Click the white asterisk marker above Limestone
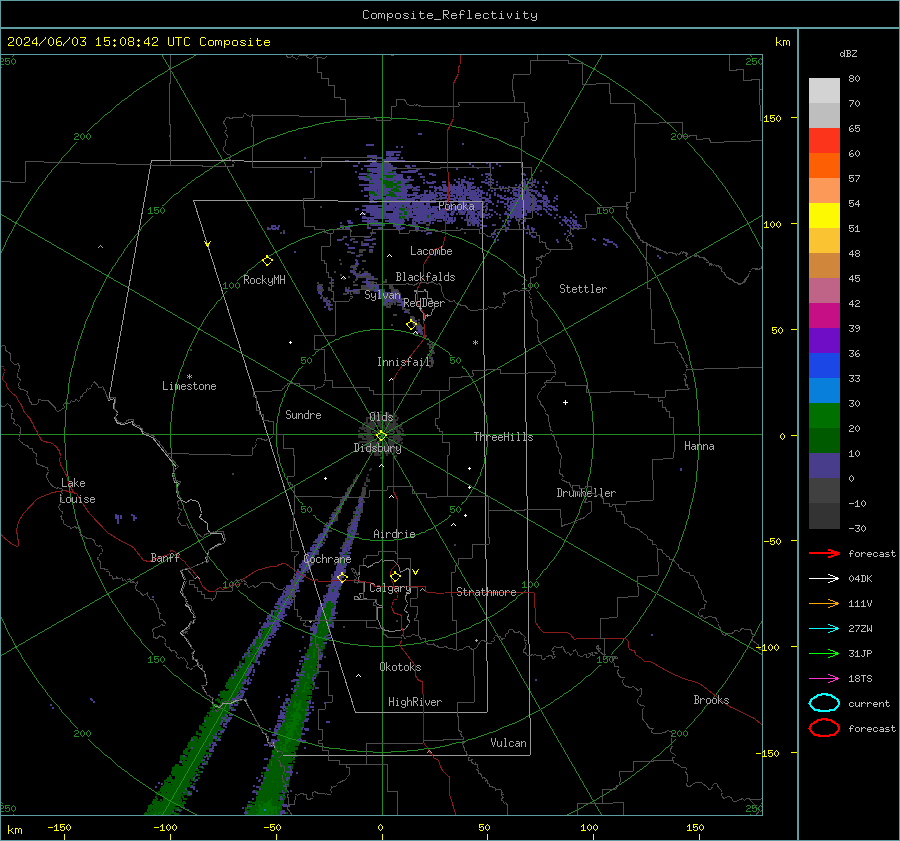The height and width of the screenshot is (841, 900). point(189,377)
